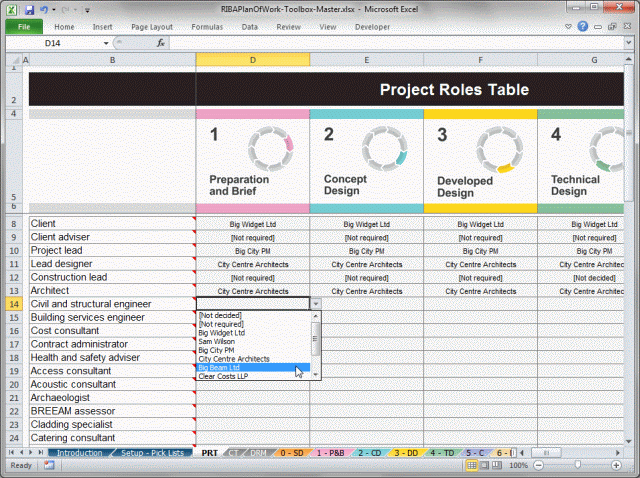This screenshot has width=640, height=478.
Task: Click the Redo icon in quick access toolbar
Action: (65, 9)
